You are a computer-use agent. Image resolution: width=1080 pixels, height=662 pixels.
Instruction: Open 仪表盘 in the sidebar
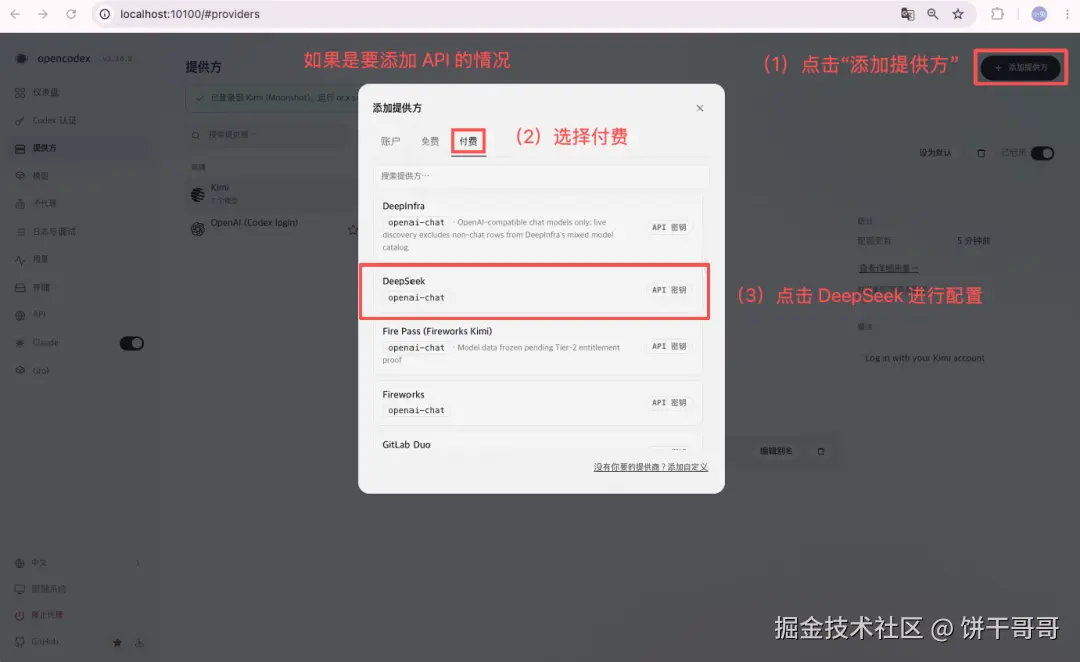point(45,92)
